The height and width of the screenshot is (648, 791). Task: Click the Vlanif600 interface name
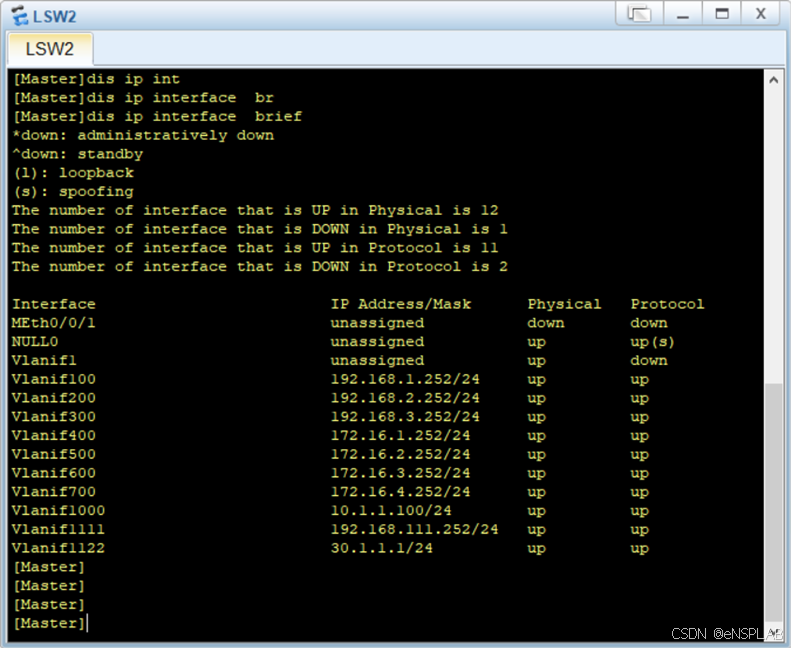click(53, 473)
